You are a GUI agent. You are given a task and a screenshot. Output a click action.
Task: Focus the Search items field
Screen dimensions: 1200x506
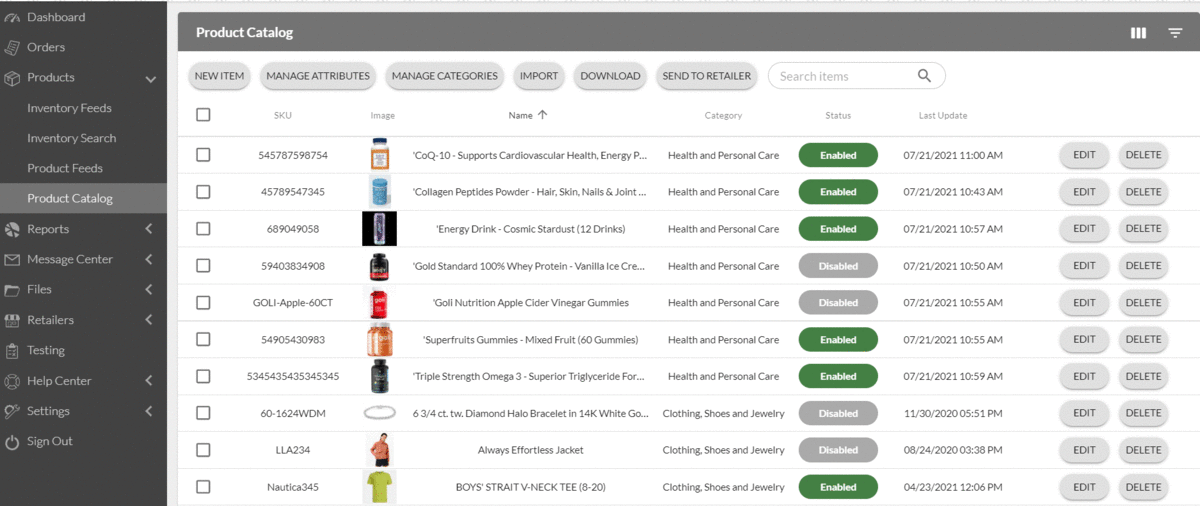pos(843,76)
